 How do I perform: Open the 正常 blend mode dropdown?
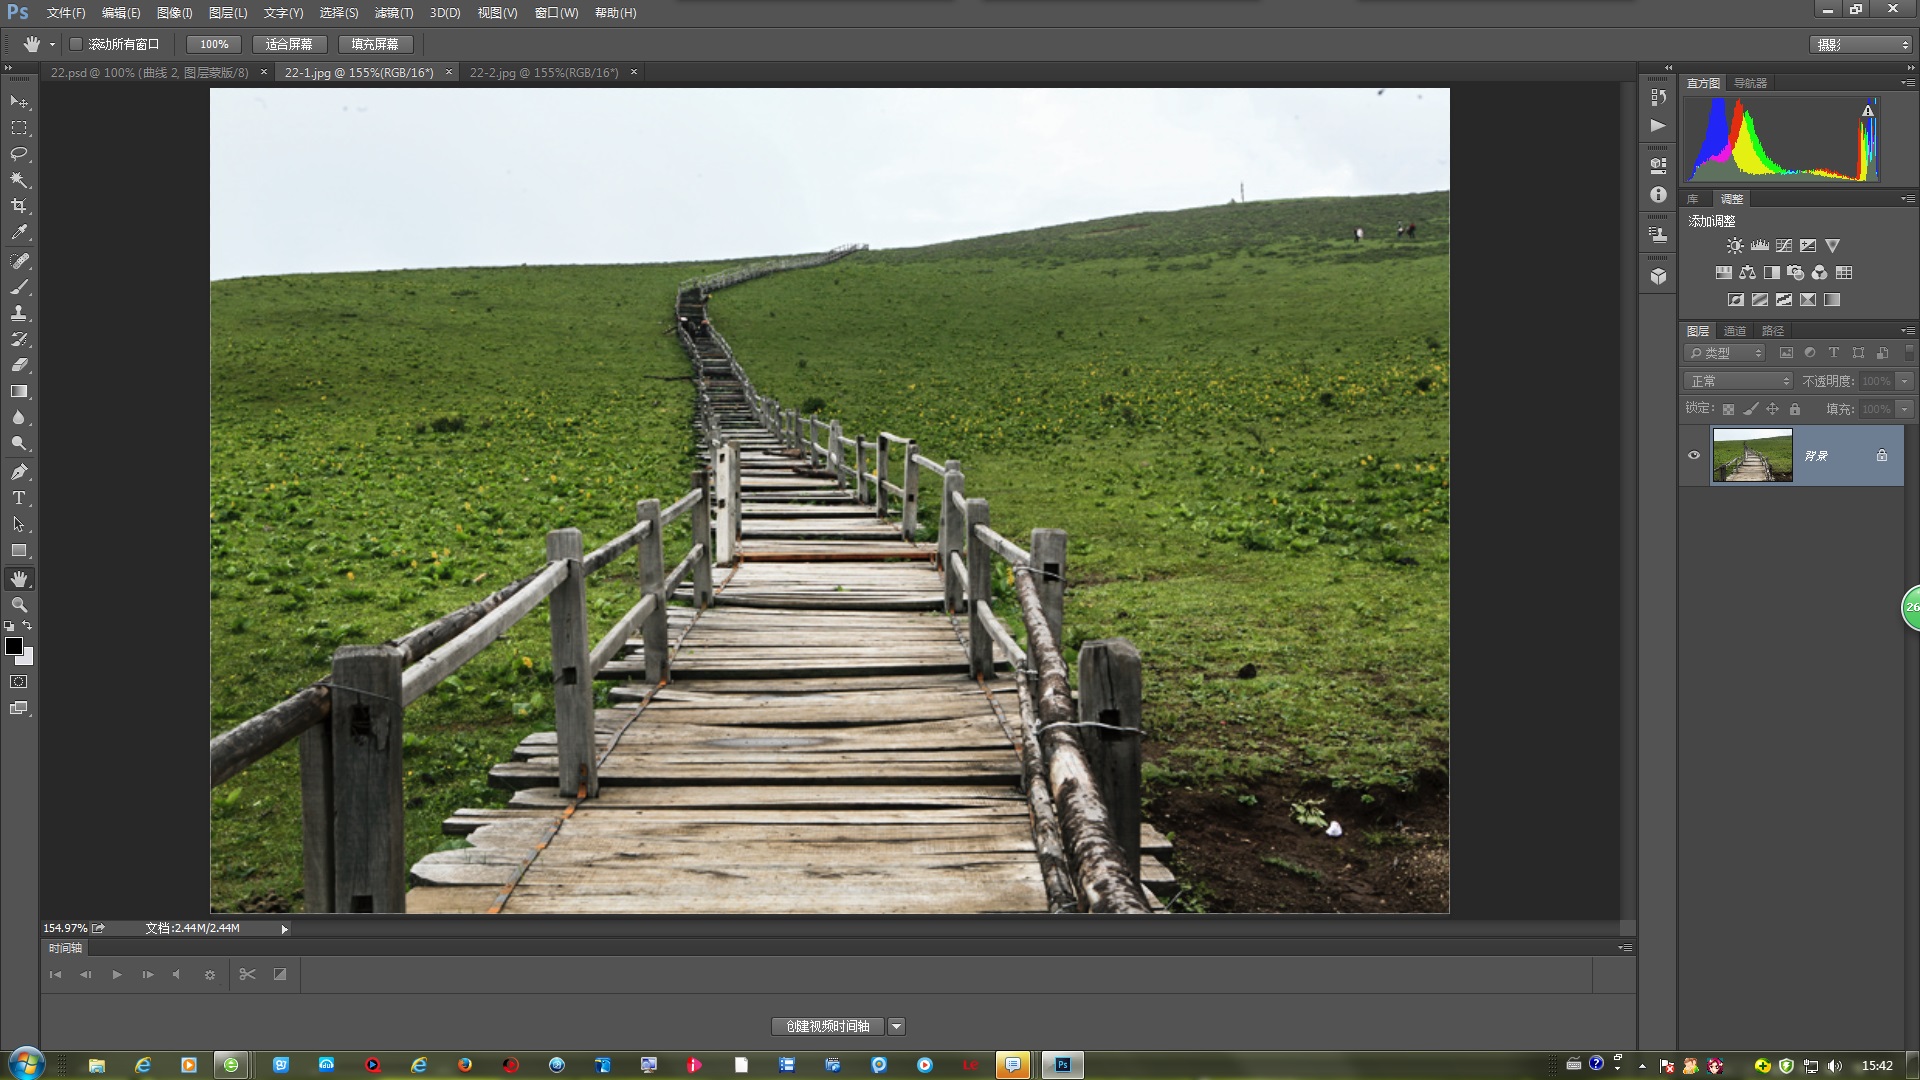point(1738,381)
